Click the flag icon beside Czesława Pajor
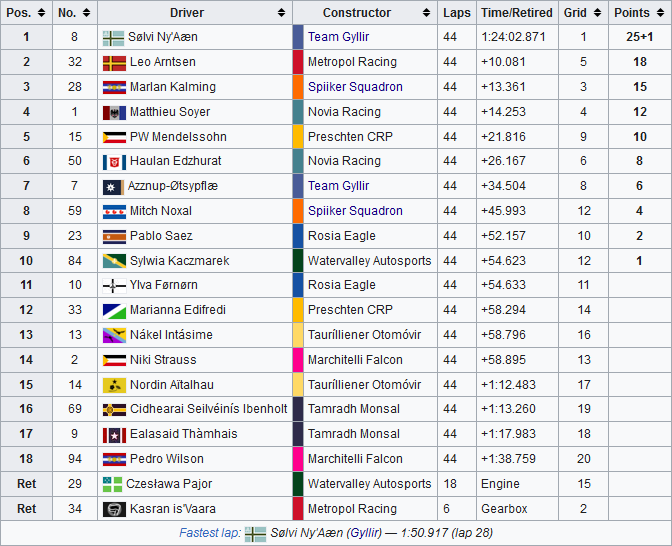 coord(113,484)
